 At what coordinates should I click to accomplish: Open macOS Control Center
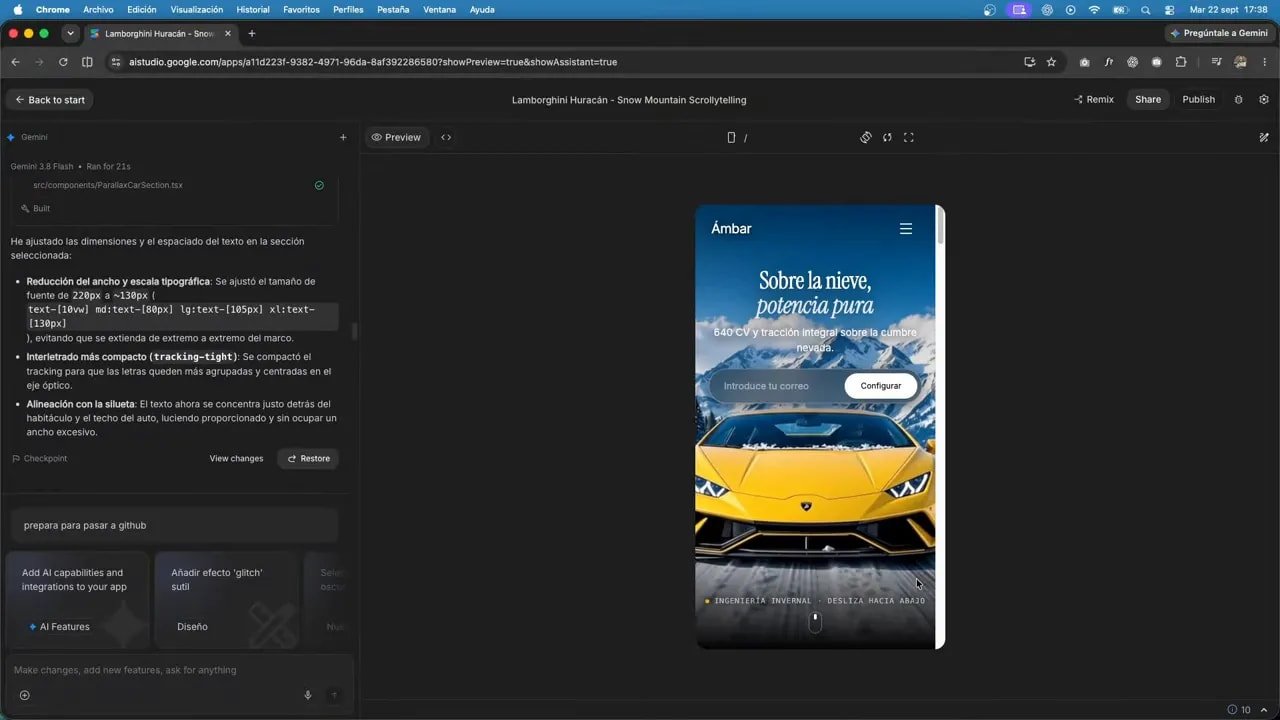(1169, 9)
